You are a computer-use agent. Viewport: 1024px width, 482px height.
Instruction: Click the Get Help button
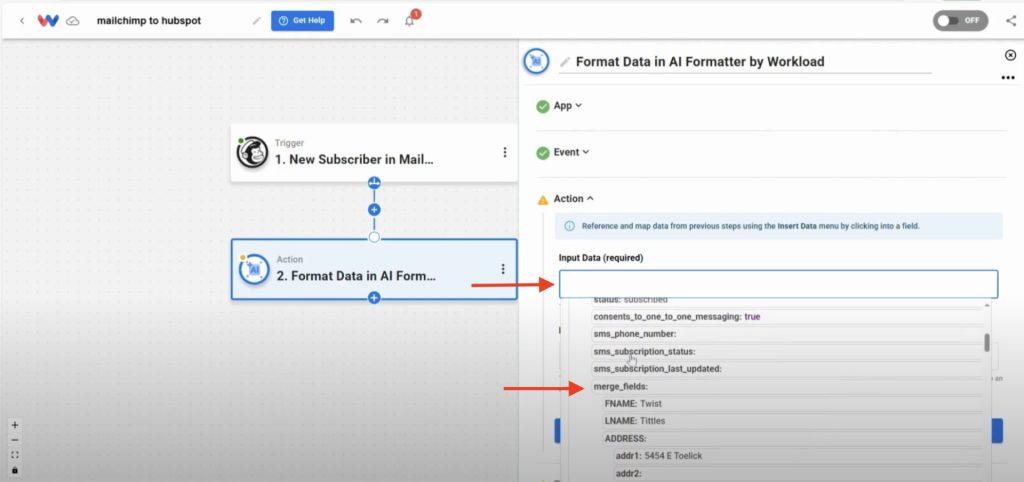[x=302, y=21]
